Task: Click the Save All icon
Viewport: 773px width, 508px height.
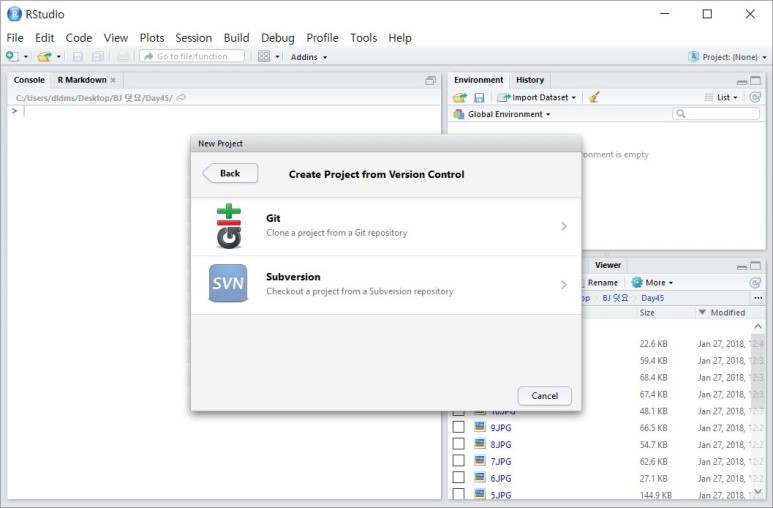Action: coord(98,57)
